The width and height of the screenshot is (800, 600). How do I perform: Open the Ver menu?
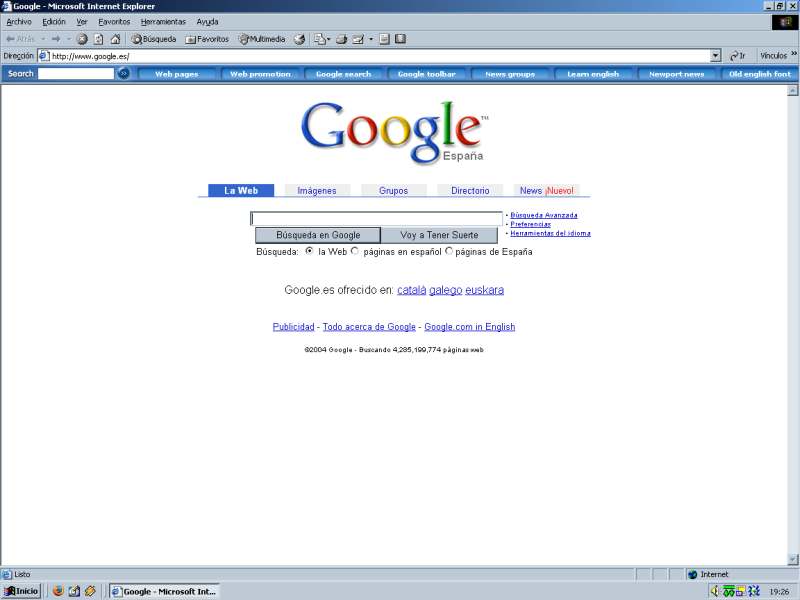click(82, 22)
